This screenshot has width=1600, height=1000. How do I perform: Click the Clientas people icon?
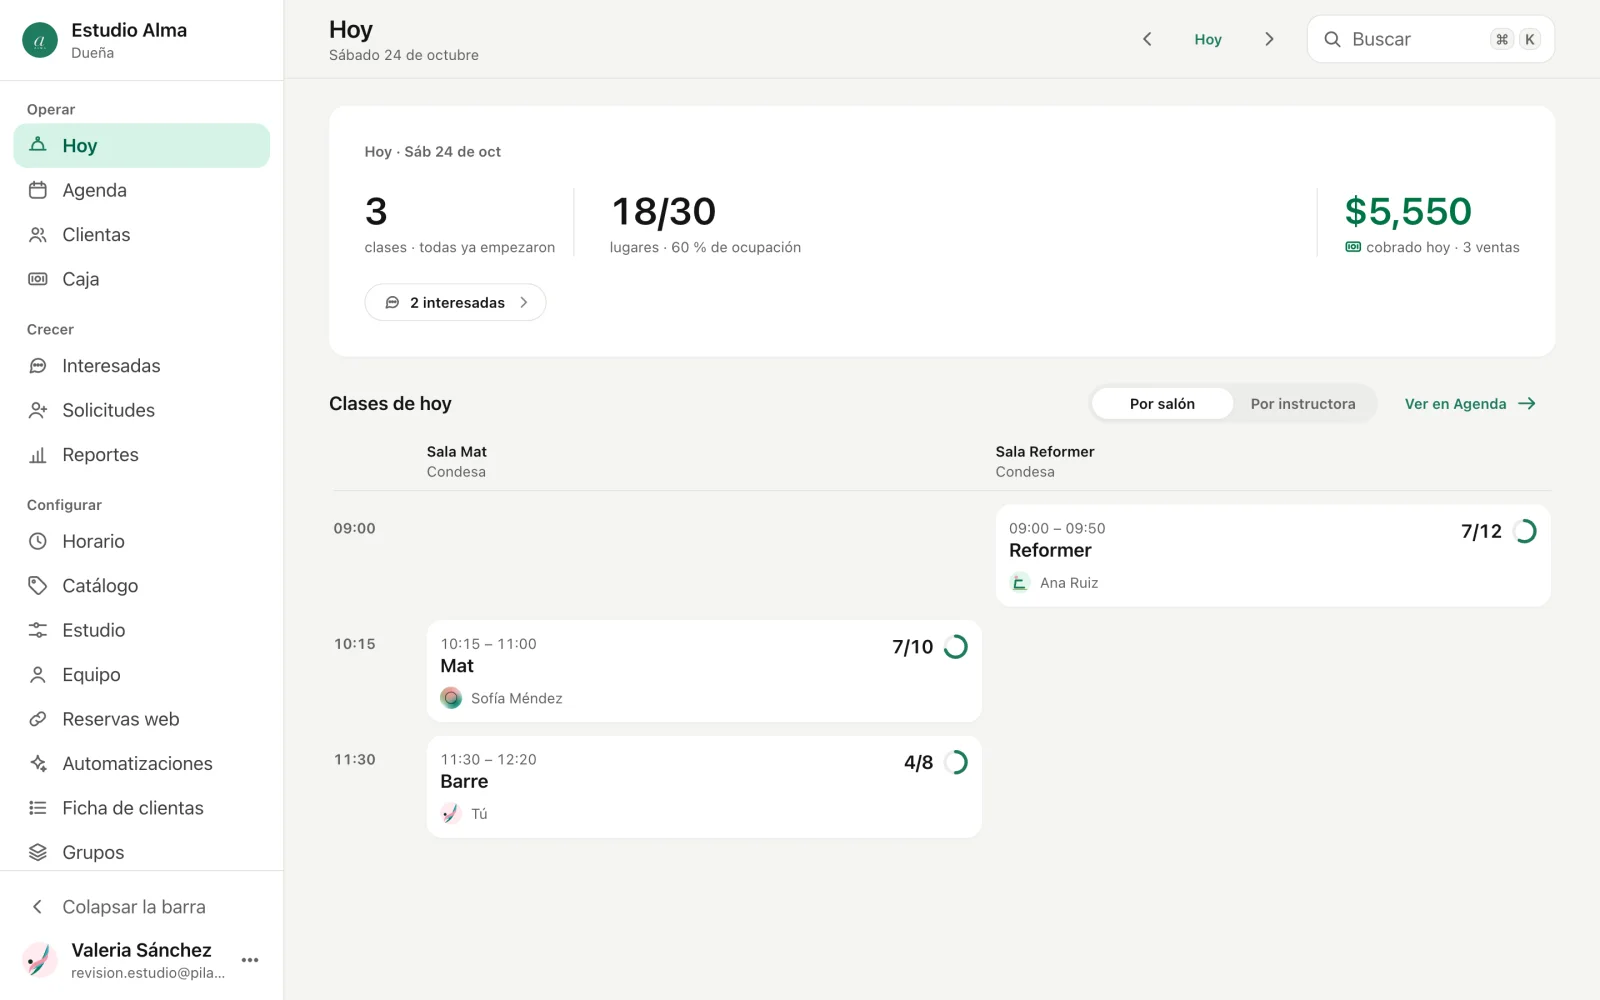(x=38, y=235)
